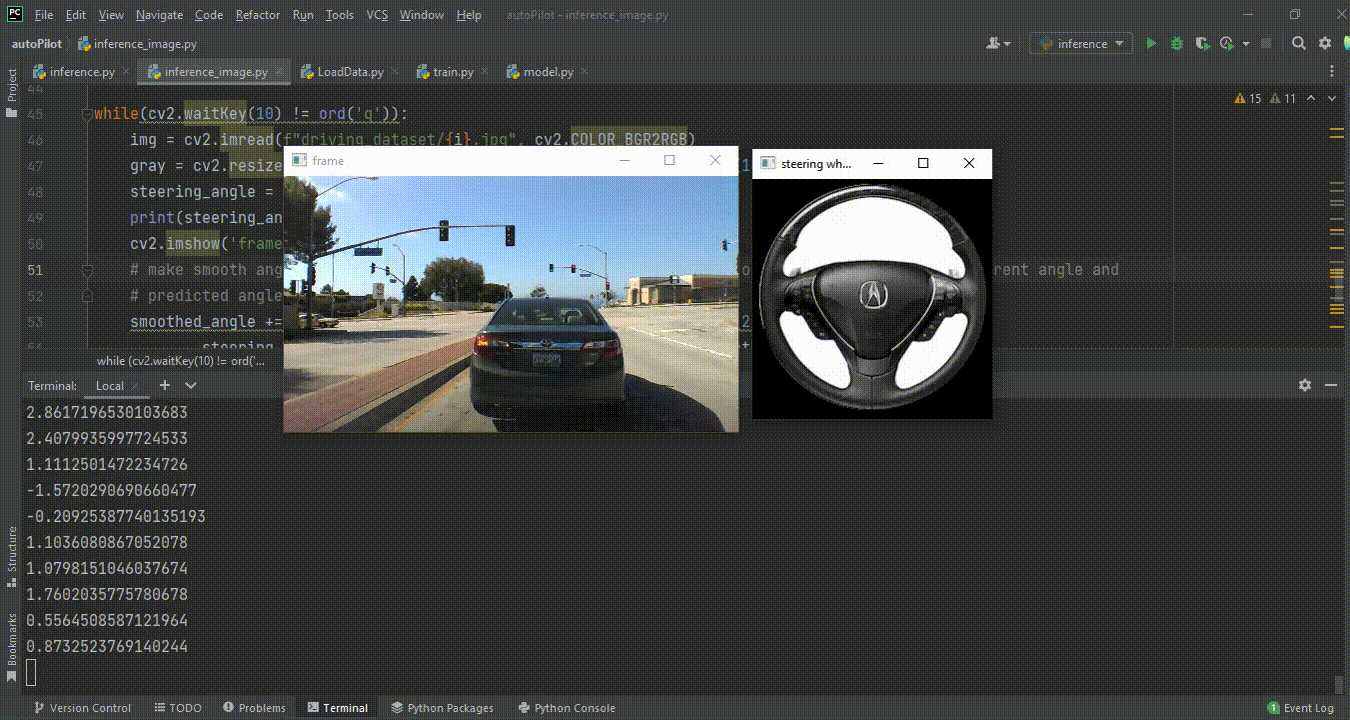Open the Run menu
The height and width of the screenshot is (720, 1350).
(x=303, y=15)
